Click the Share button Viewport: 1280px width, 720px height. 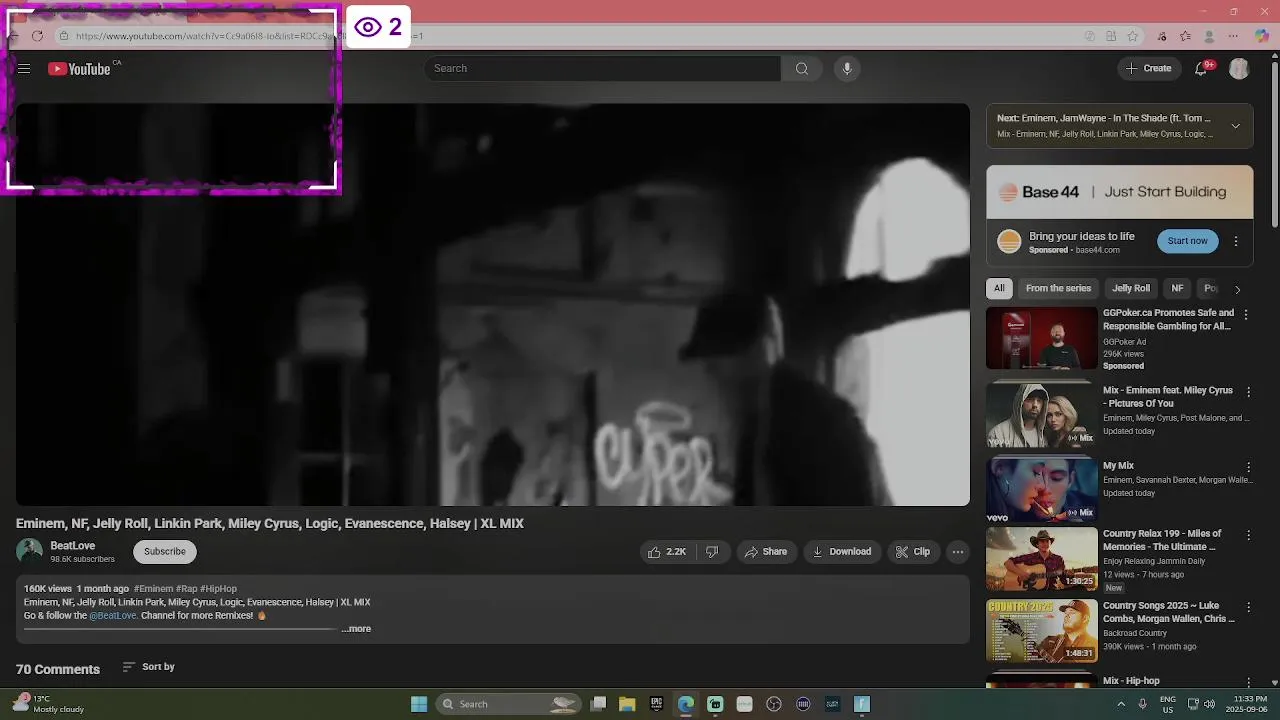(x=765, y=552)
